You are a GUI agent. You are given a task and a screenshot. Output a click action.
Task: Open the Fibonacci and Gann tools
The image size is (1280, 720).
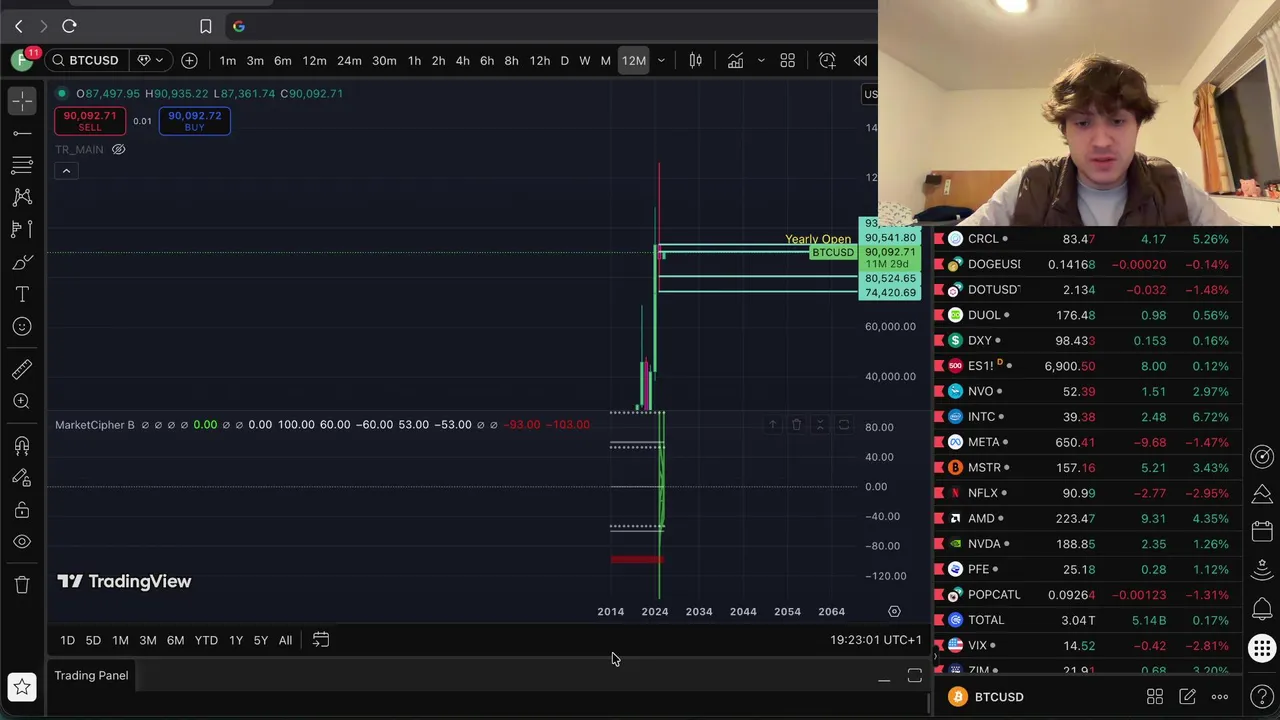pos(22,165)
